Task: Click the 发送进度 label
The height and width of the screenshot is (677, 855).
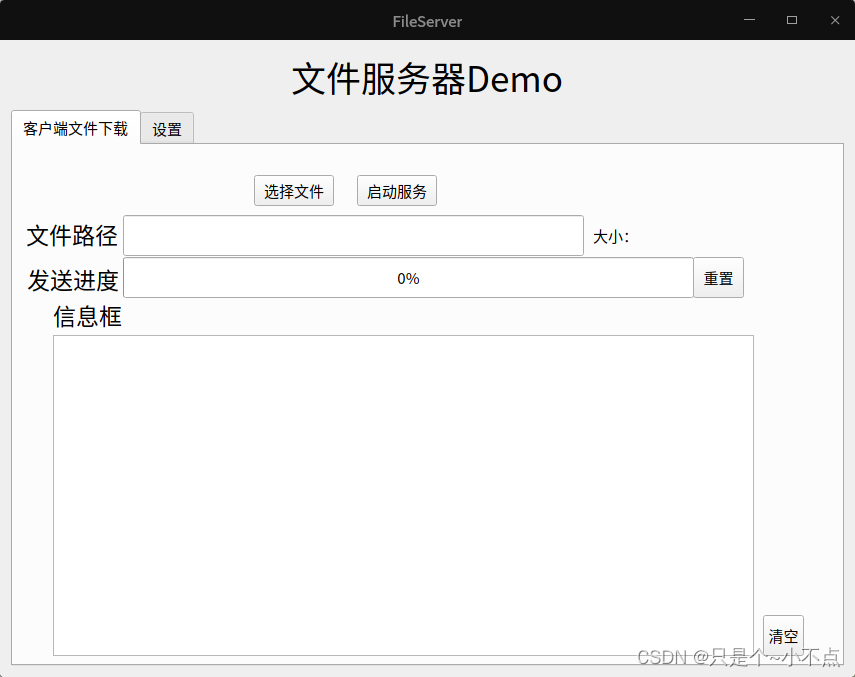Action: tap(73, 280)
